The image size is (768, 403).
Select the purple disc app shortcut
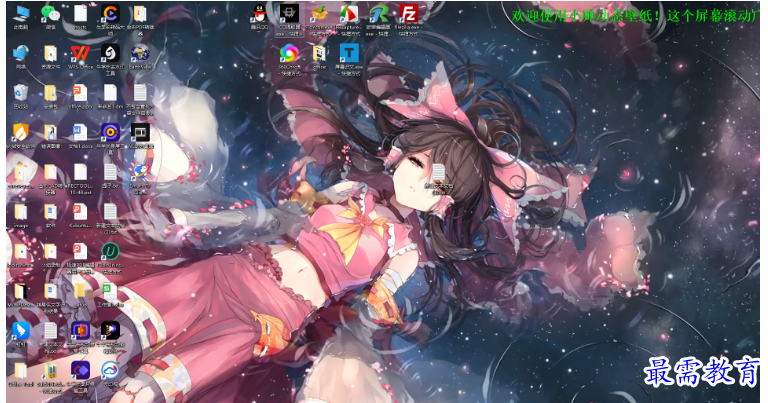110,133
